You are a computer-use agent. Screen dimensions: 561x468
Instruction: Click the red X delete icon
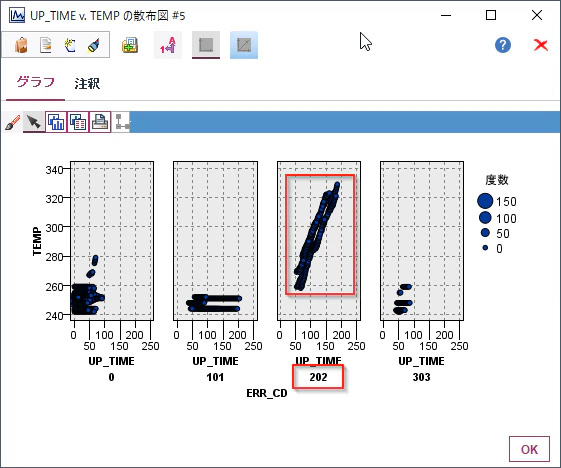click(x=541, y=45)
